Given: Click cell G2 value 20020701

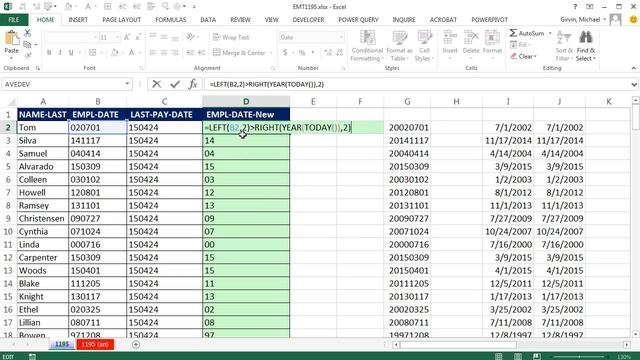Looking at the screenshot, I should [407, 128].
